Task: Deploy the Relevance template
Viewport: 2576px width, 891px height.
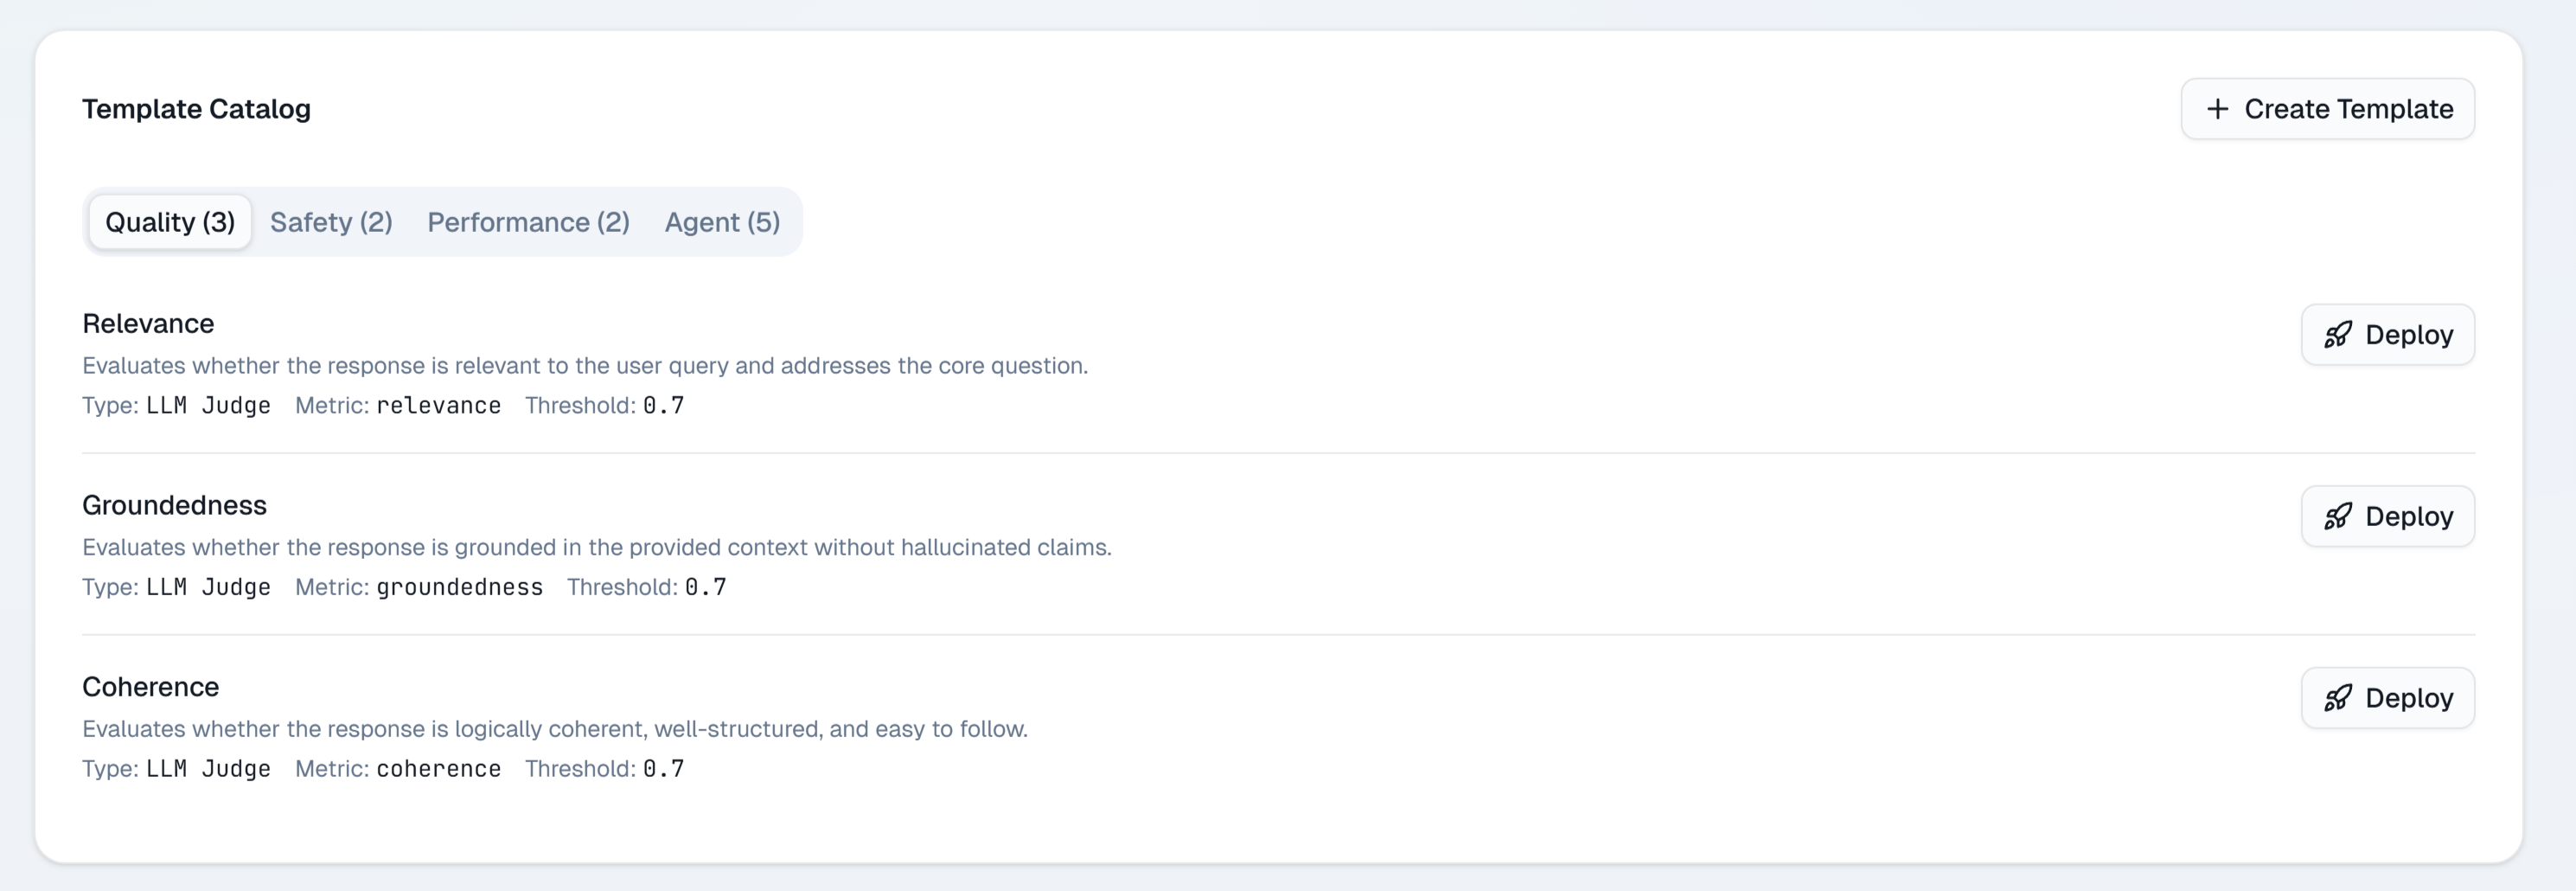Action: point(2388,334)
